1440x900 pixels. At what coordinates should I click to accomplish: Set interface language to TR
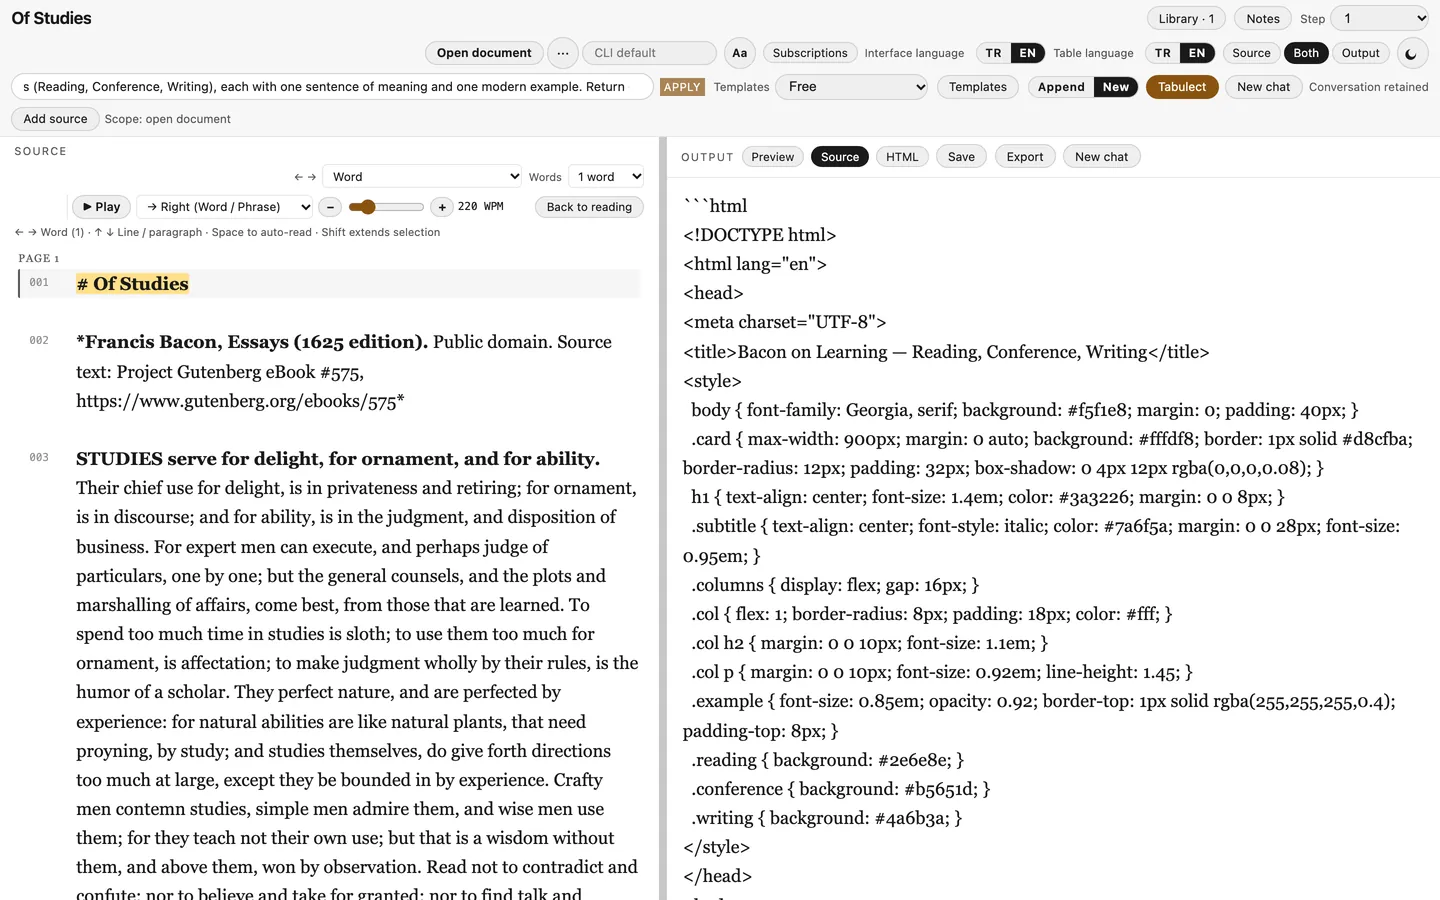coord(993,53)
